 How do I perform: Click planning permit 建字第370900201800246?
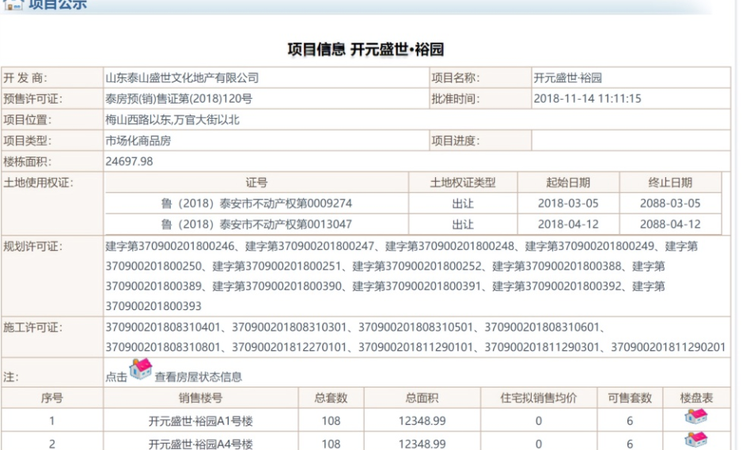170,246
